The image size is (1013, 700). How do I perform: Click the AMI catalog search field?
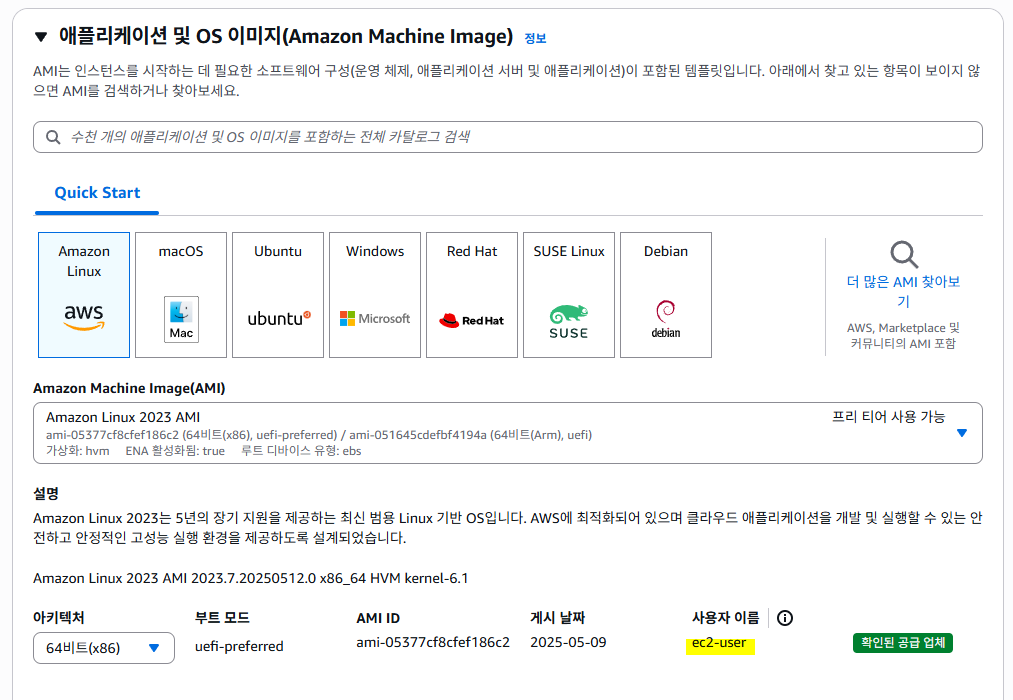click(508, 137)
